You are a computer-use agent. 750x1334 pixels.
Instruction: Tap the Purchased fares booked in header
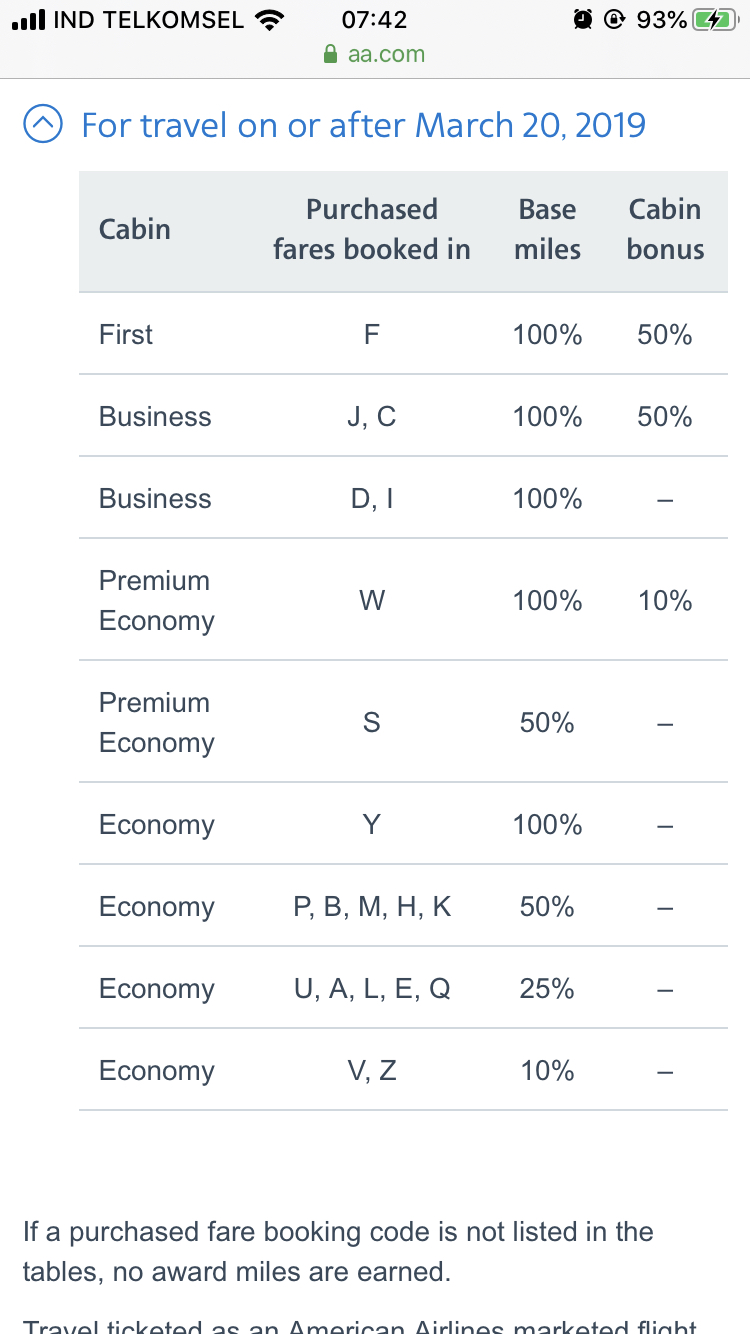372,229
